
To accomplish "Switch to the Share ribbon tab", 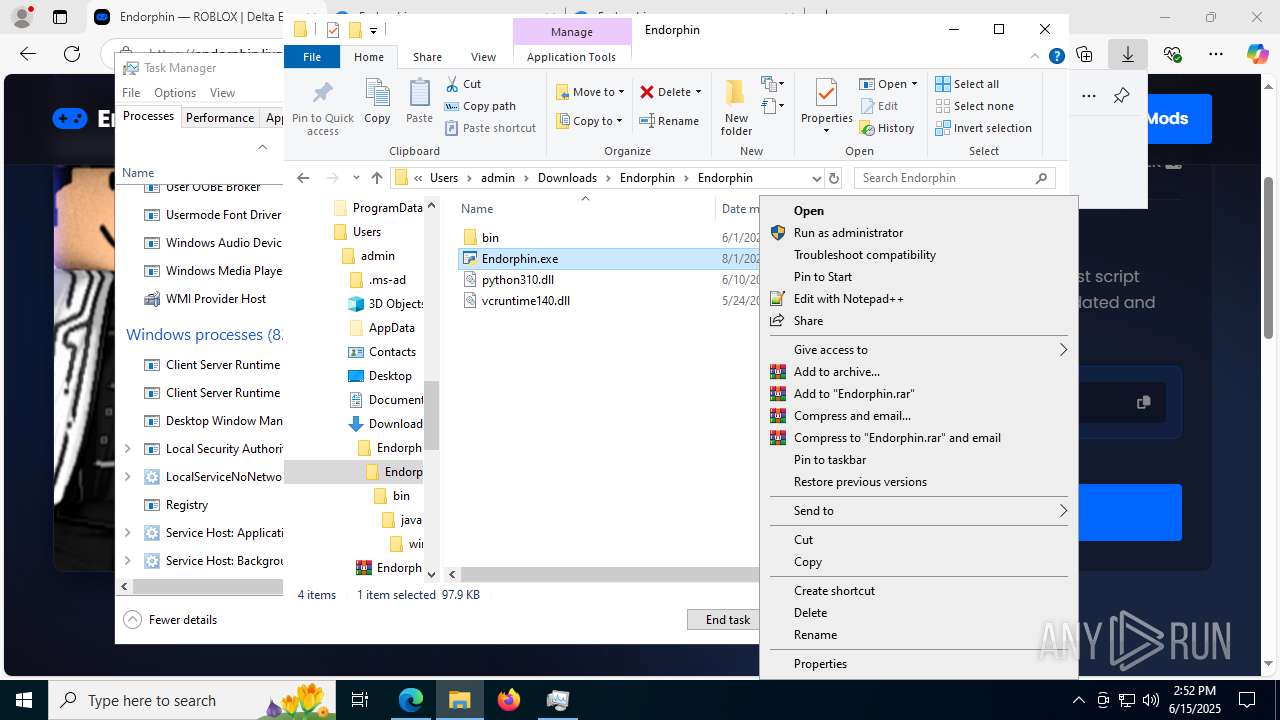I will point(427,57).
